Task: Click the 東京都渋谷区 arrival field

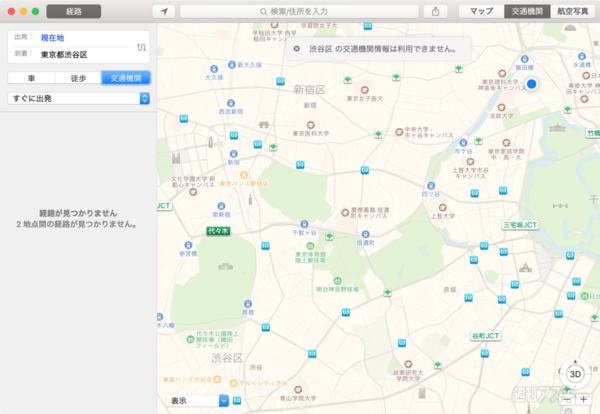Action: tap(64, 55)
